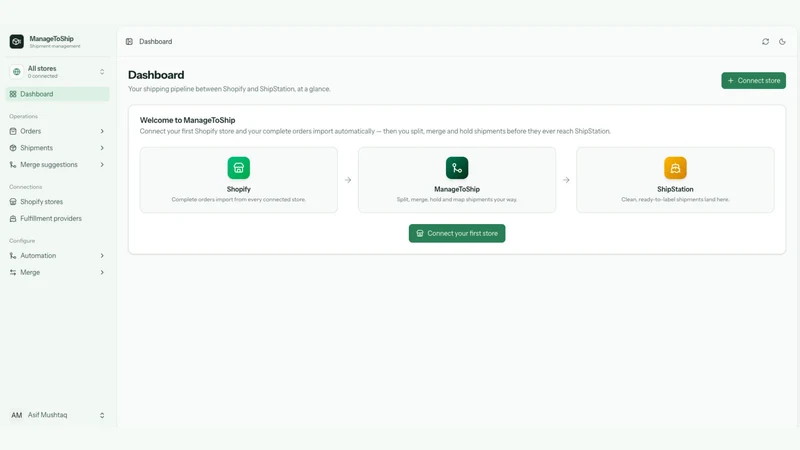The height and width of the screenshot is (450, 800).
Task: Click 'Split, merge, hold and map shipments' text
Action: [457, 199]
